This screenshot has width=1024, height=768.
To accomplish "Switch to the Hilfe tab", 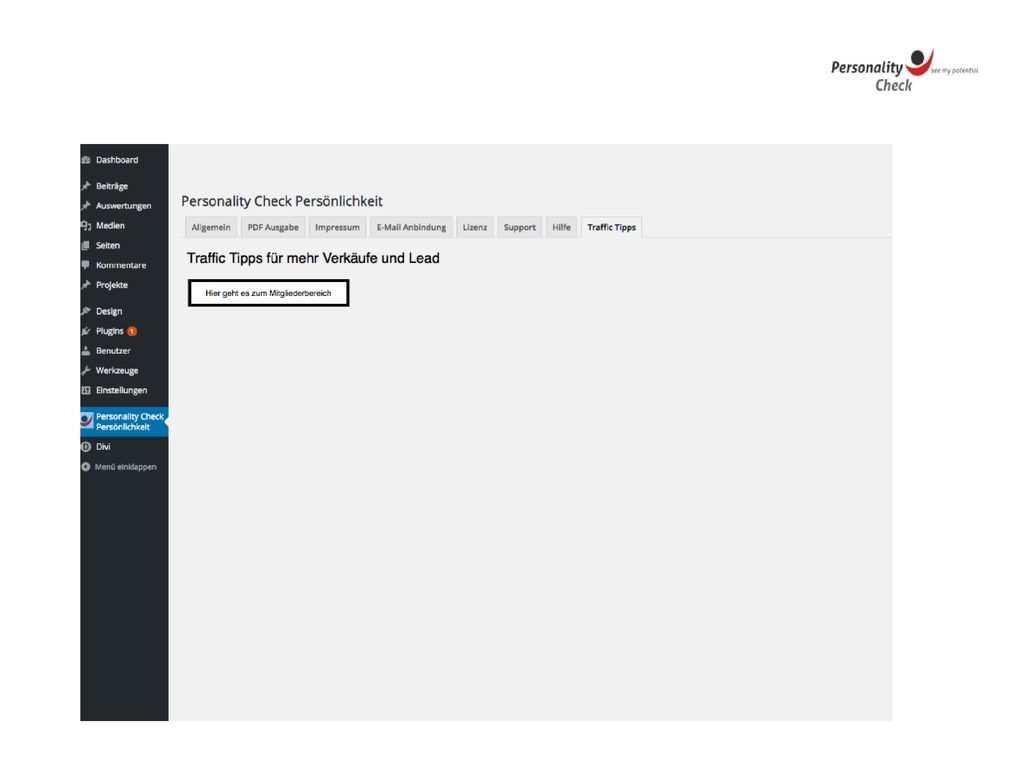I will 562,227.
